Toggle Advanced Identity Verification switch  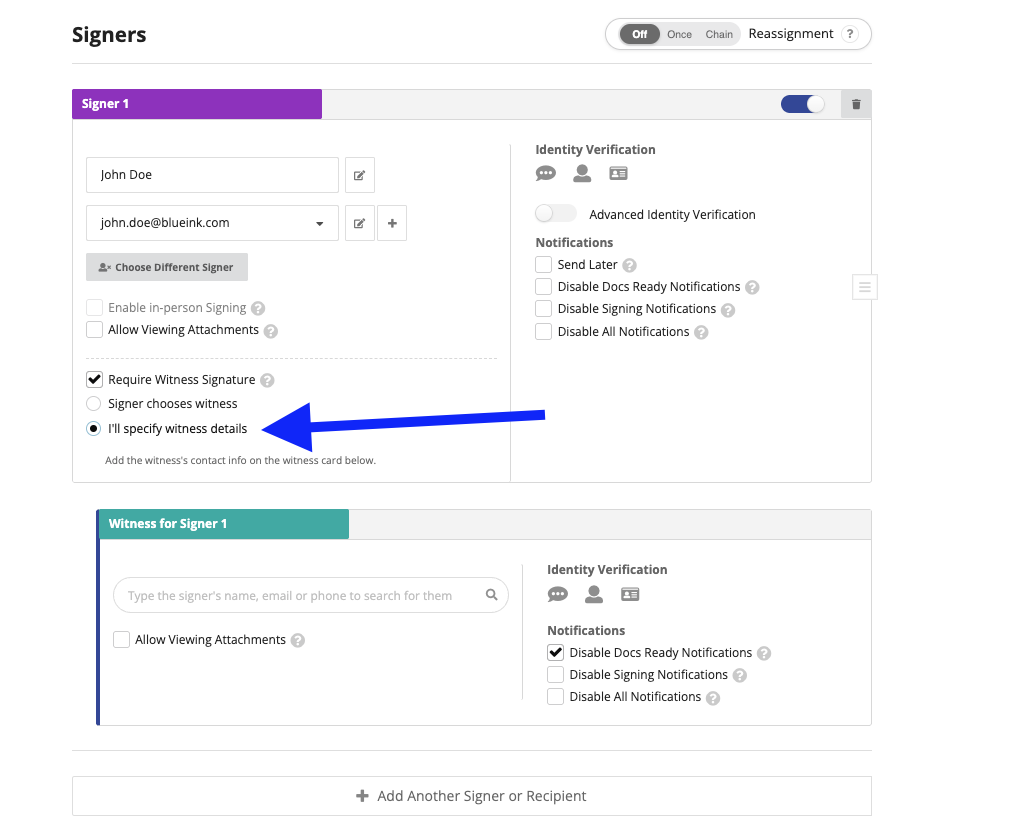[555, 213]
